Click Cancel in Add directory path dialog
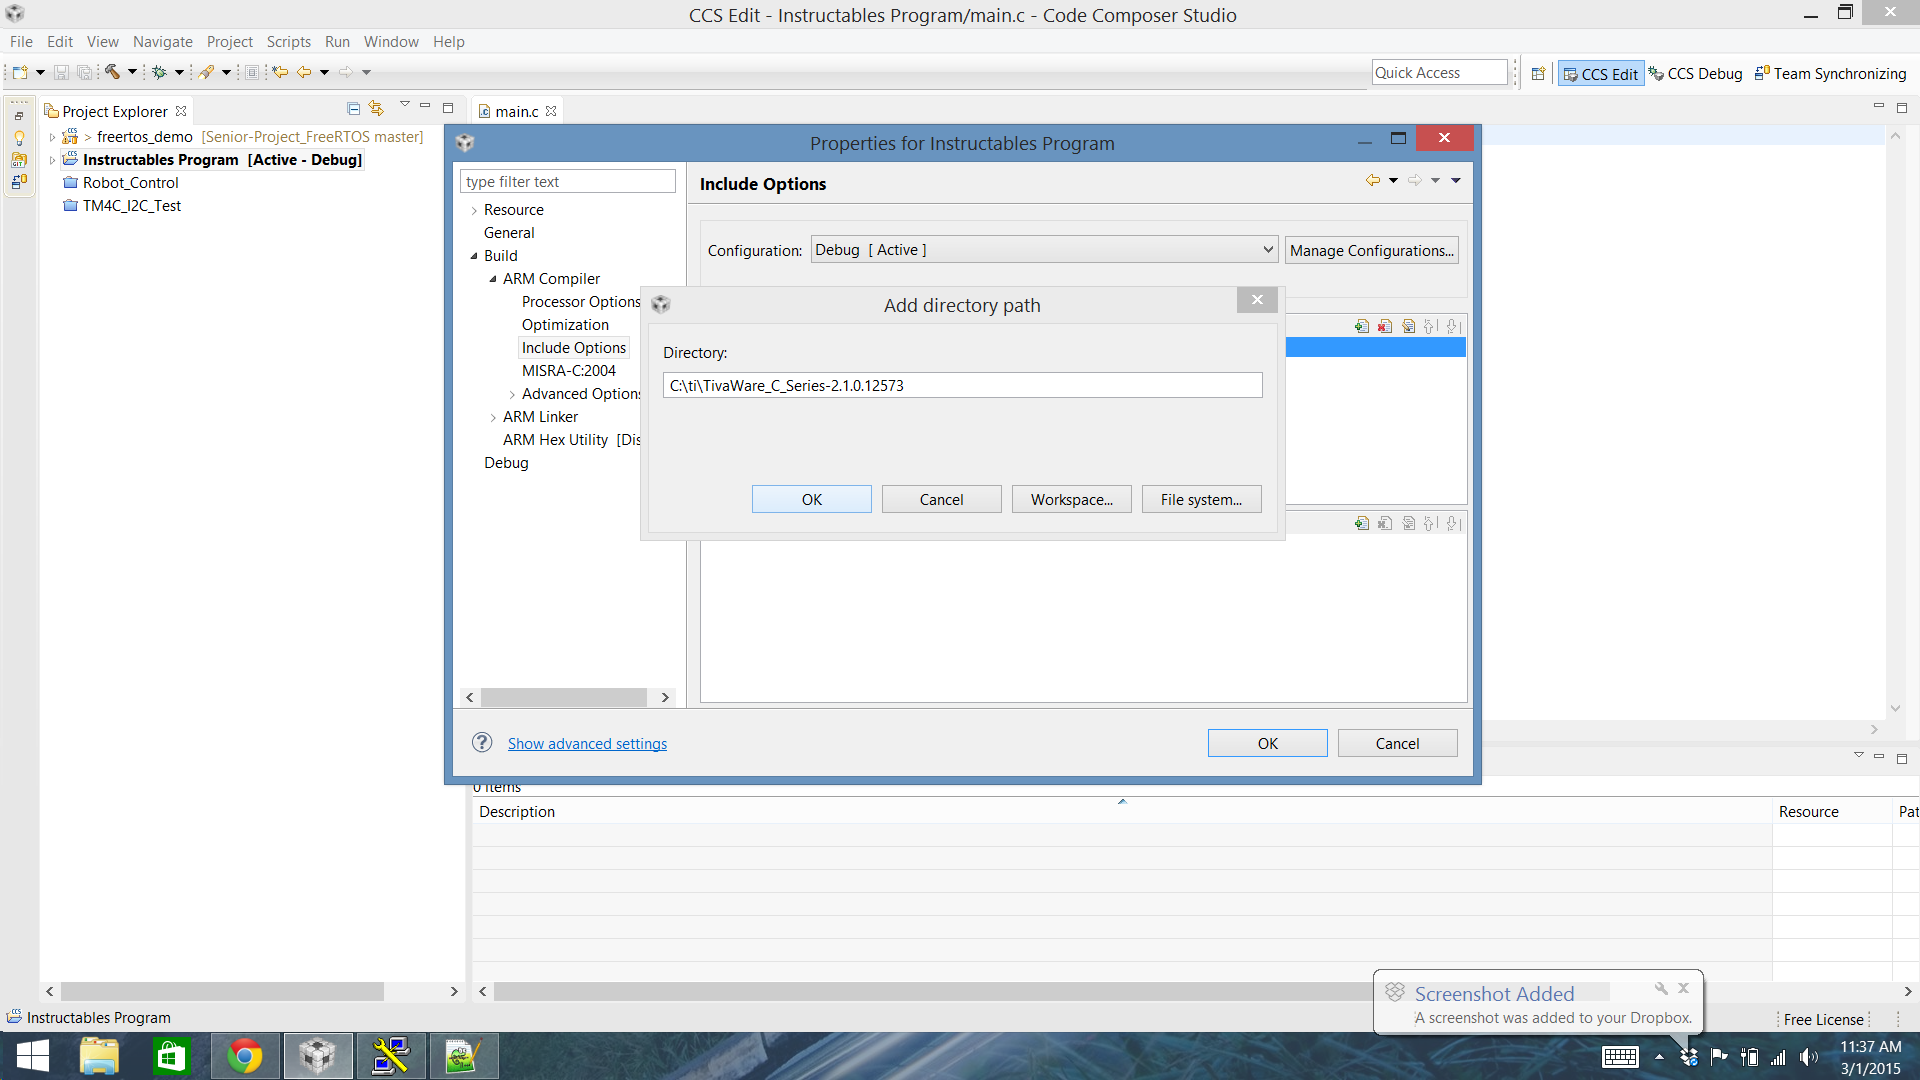Image resolution: width=1920 pixels, height=1080 pixels. (x=941, y=499)
